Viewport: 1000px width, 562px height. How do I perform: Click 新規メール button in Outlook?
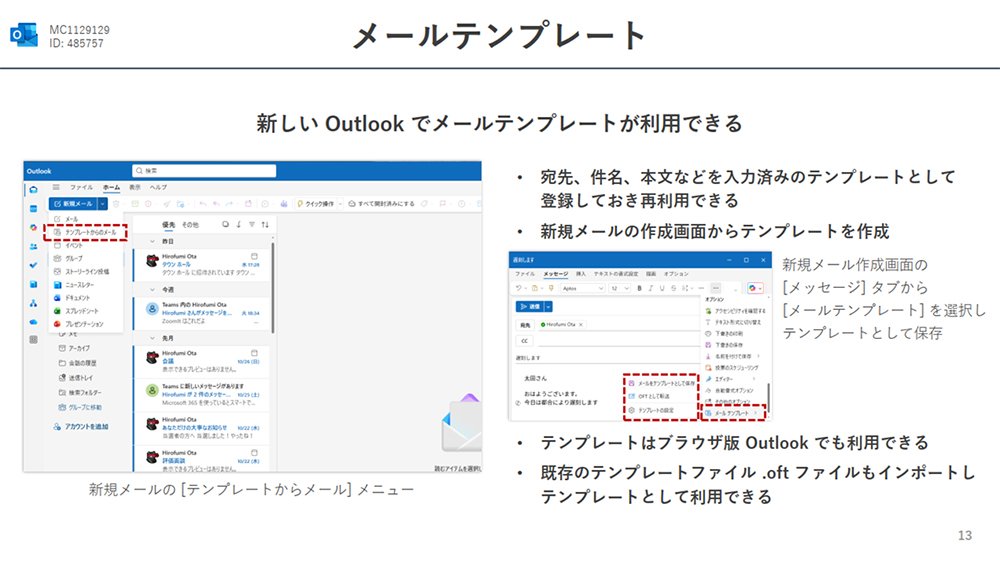(x=73, y=203)
